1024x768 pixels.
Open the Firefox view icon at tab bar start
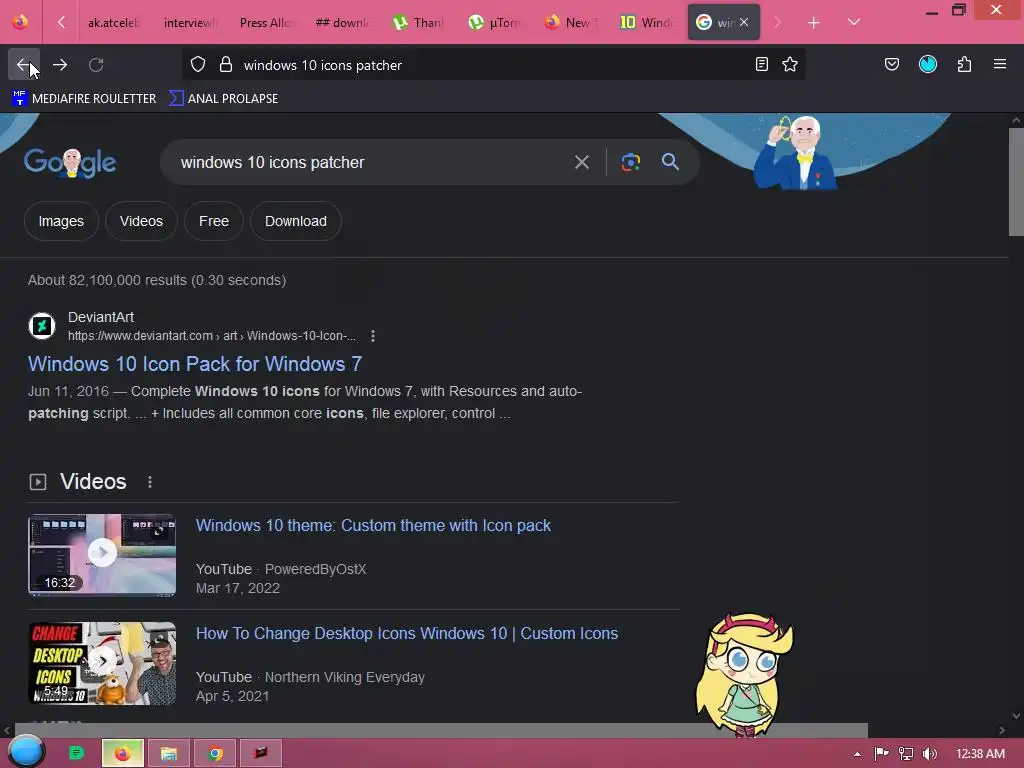[x=20, y=22]
